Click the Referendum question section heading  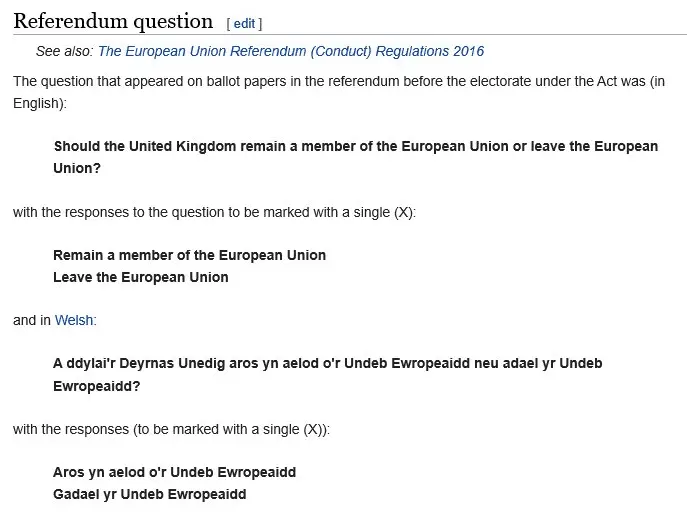[x=113, y=21]
